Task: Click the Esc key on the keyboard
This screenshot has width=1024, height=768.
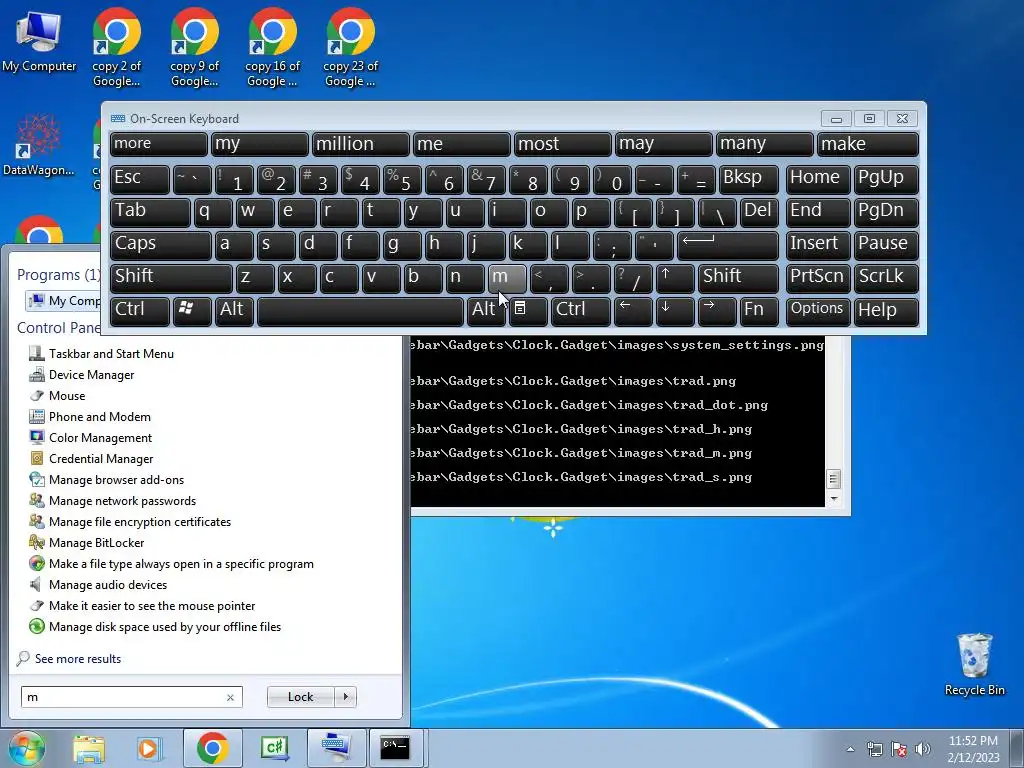Action: coord(140,178)
